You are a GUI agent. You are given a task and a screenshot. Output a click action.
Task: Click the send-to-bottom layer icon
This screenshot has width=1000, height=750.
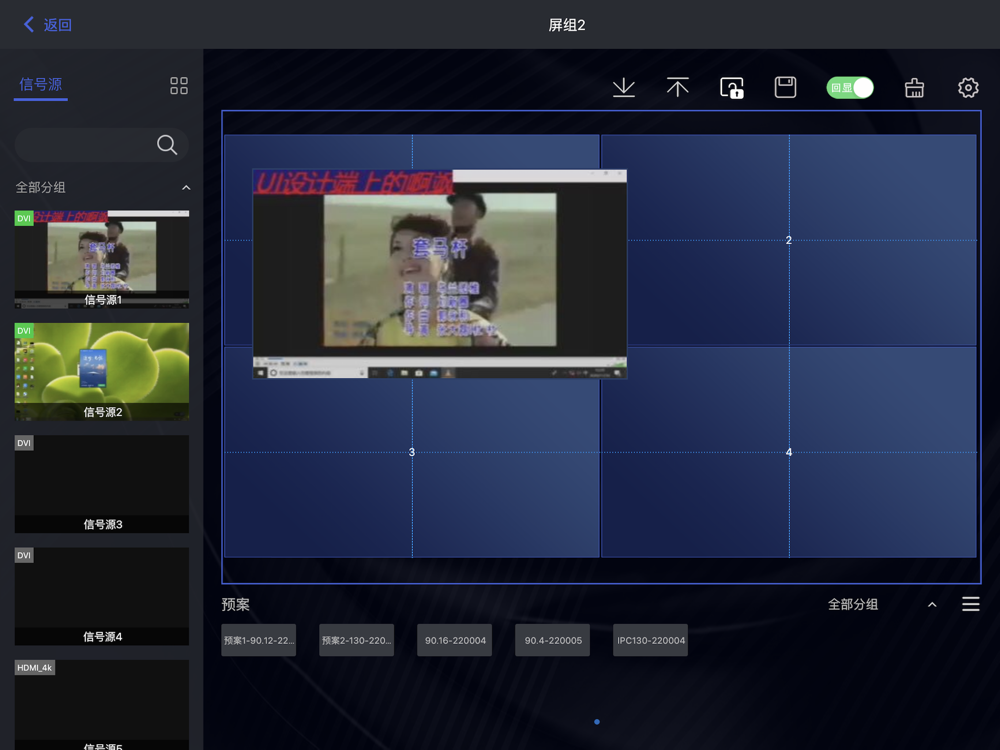point(624,87)
